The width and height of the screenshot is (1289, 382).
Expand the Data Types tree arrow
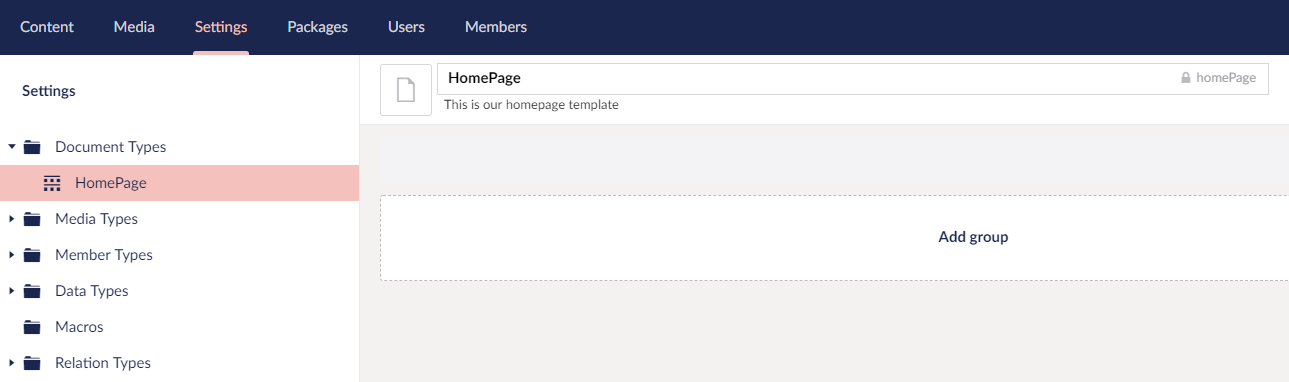pyautogui.click(x=12, y=291)
